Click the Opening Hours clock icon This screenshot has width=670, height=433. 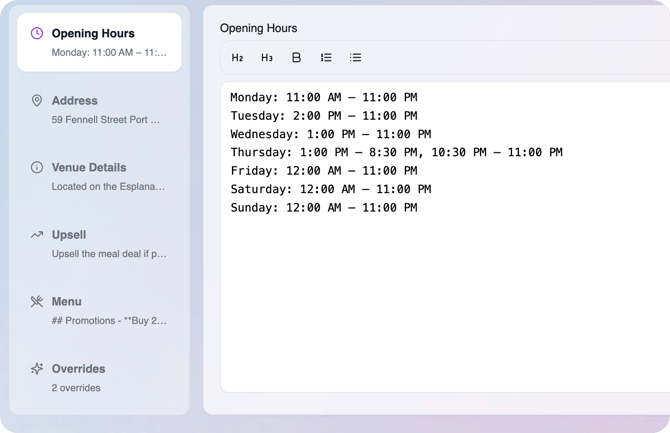click(x=37, y=33)
